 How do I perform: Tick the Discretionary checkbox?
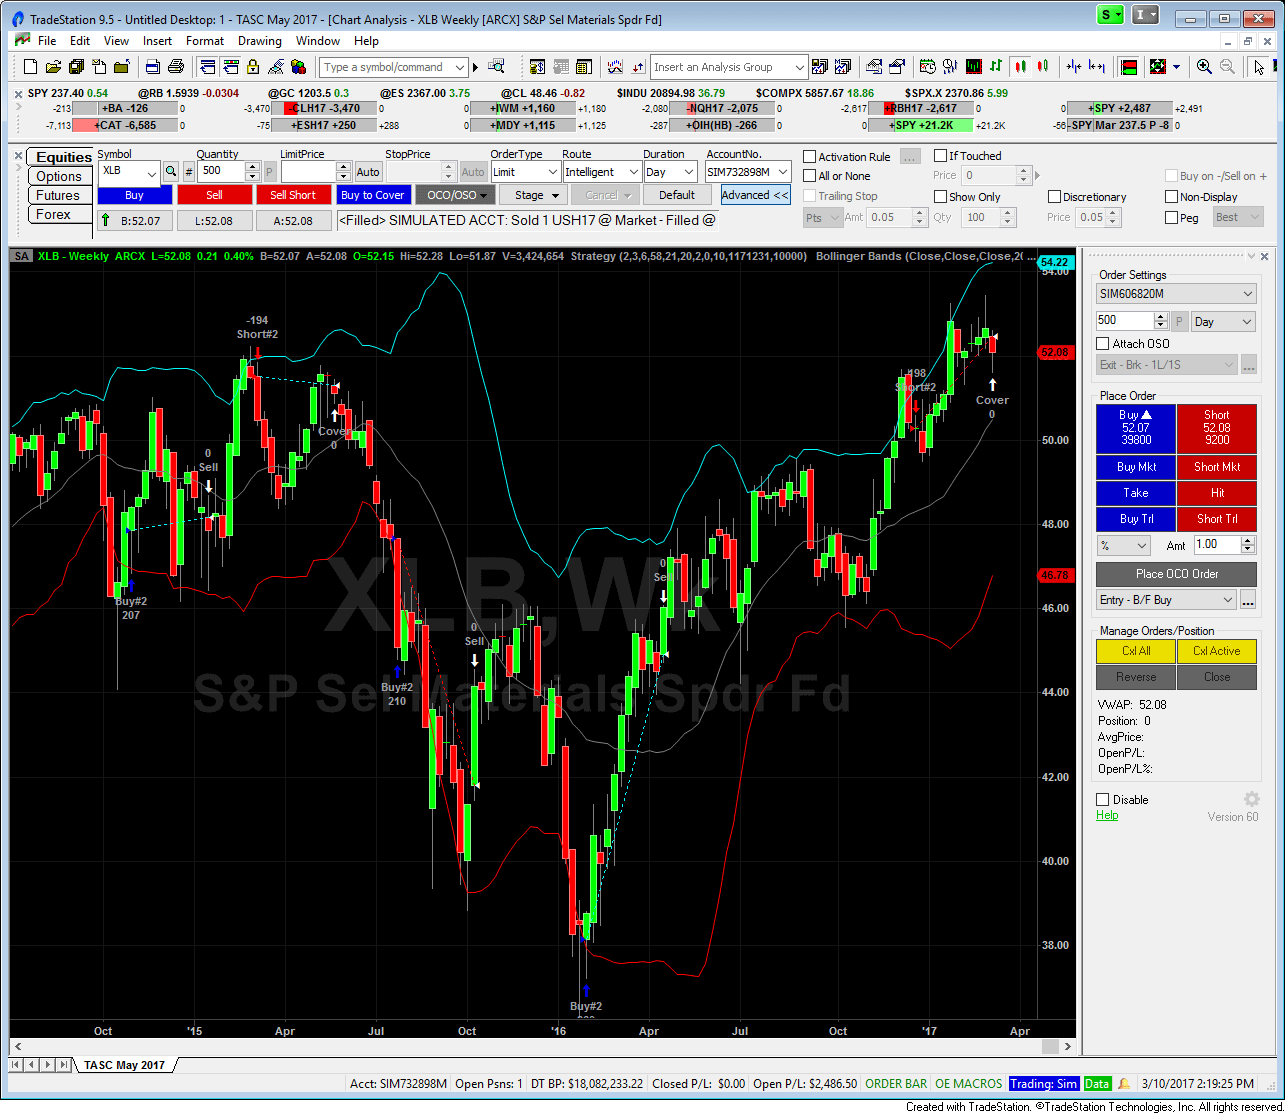[x=1054, y=197]
